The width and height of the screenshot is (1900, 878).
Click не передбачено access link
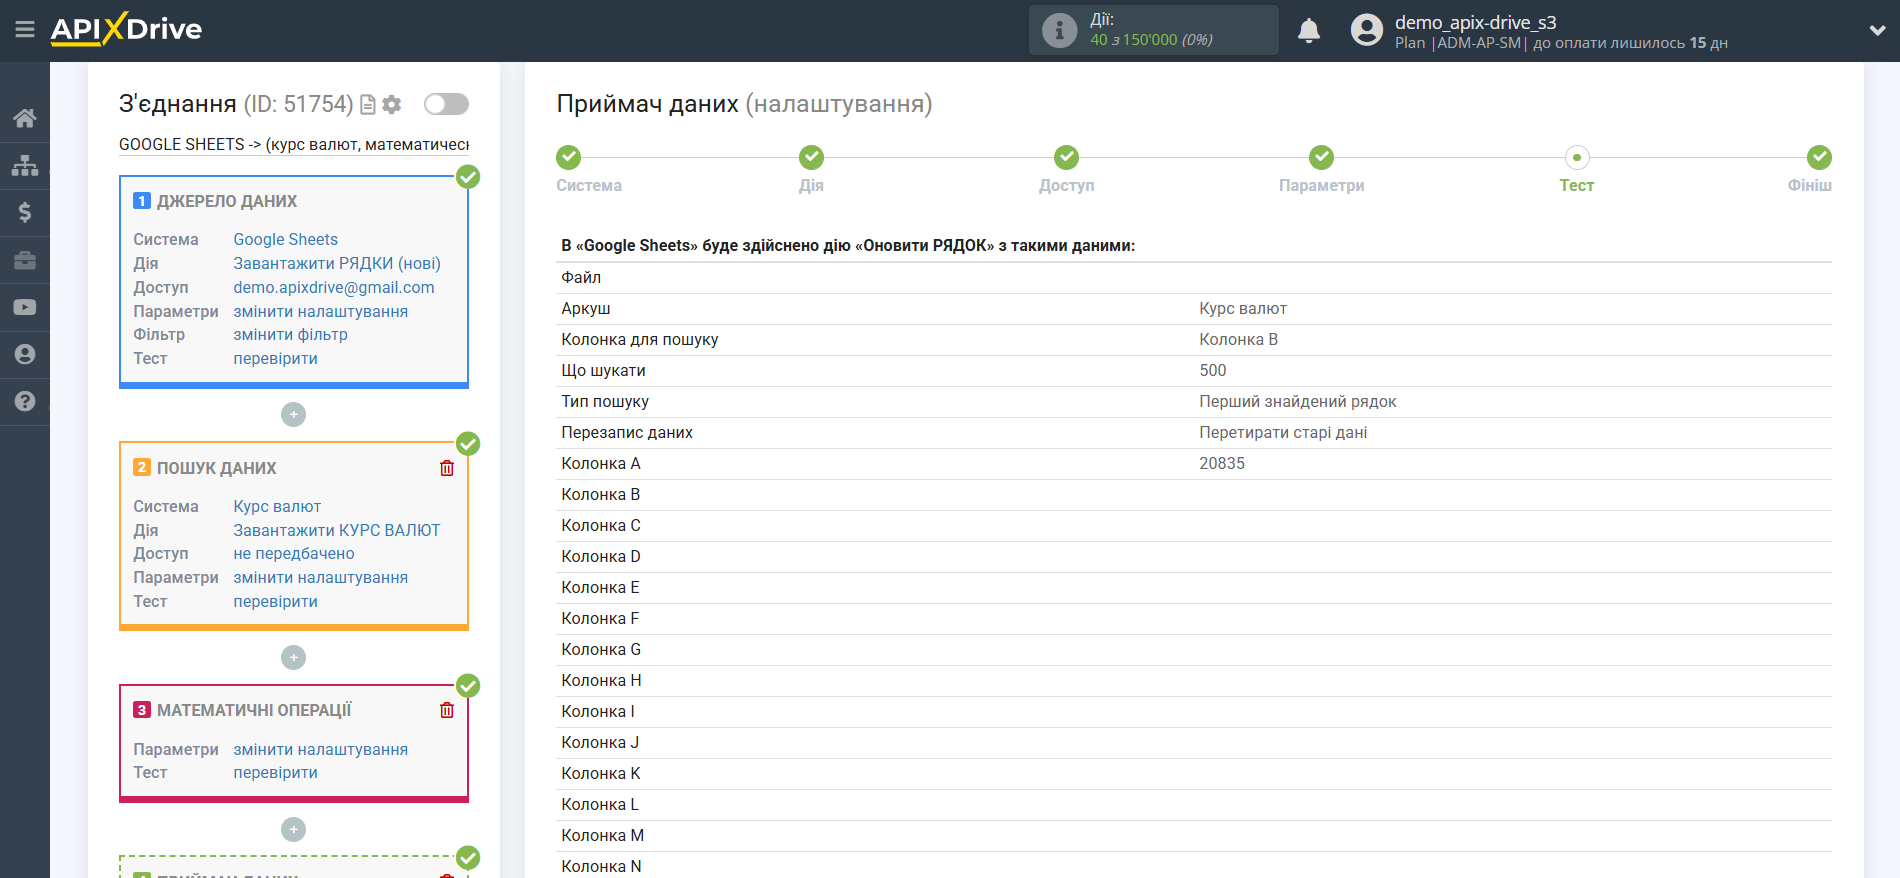pyautogui.click(x=294, y=553)
